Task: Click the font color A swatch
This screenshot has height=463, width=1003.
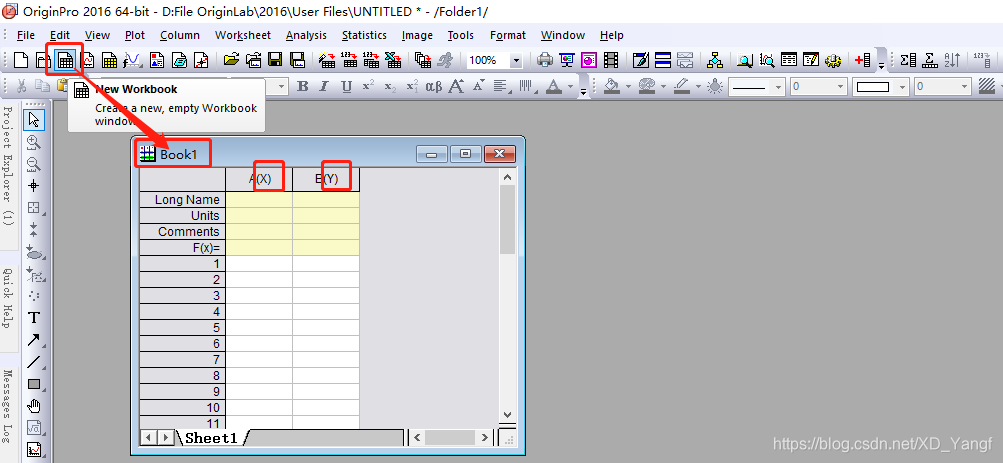Action: click(x=554, y=86)
